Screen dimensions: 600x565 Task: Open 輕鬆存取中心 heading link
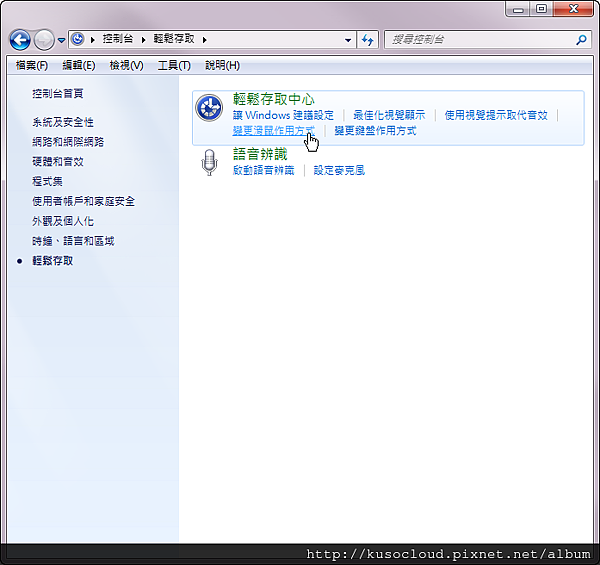tap(274, 99)
